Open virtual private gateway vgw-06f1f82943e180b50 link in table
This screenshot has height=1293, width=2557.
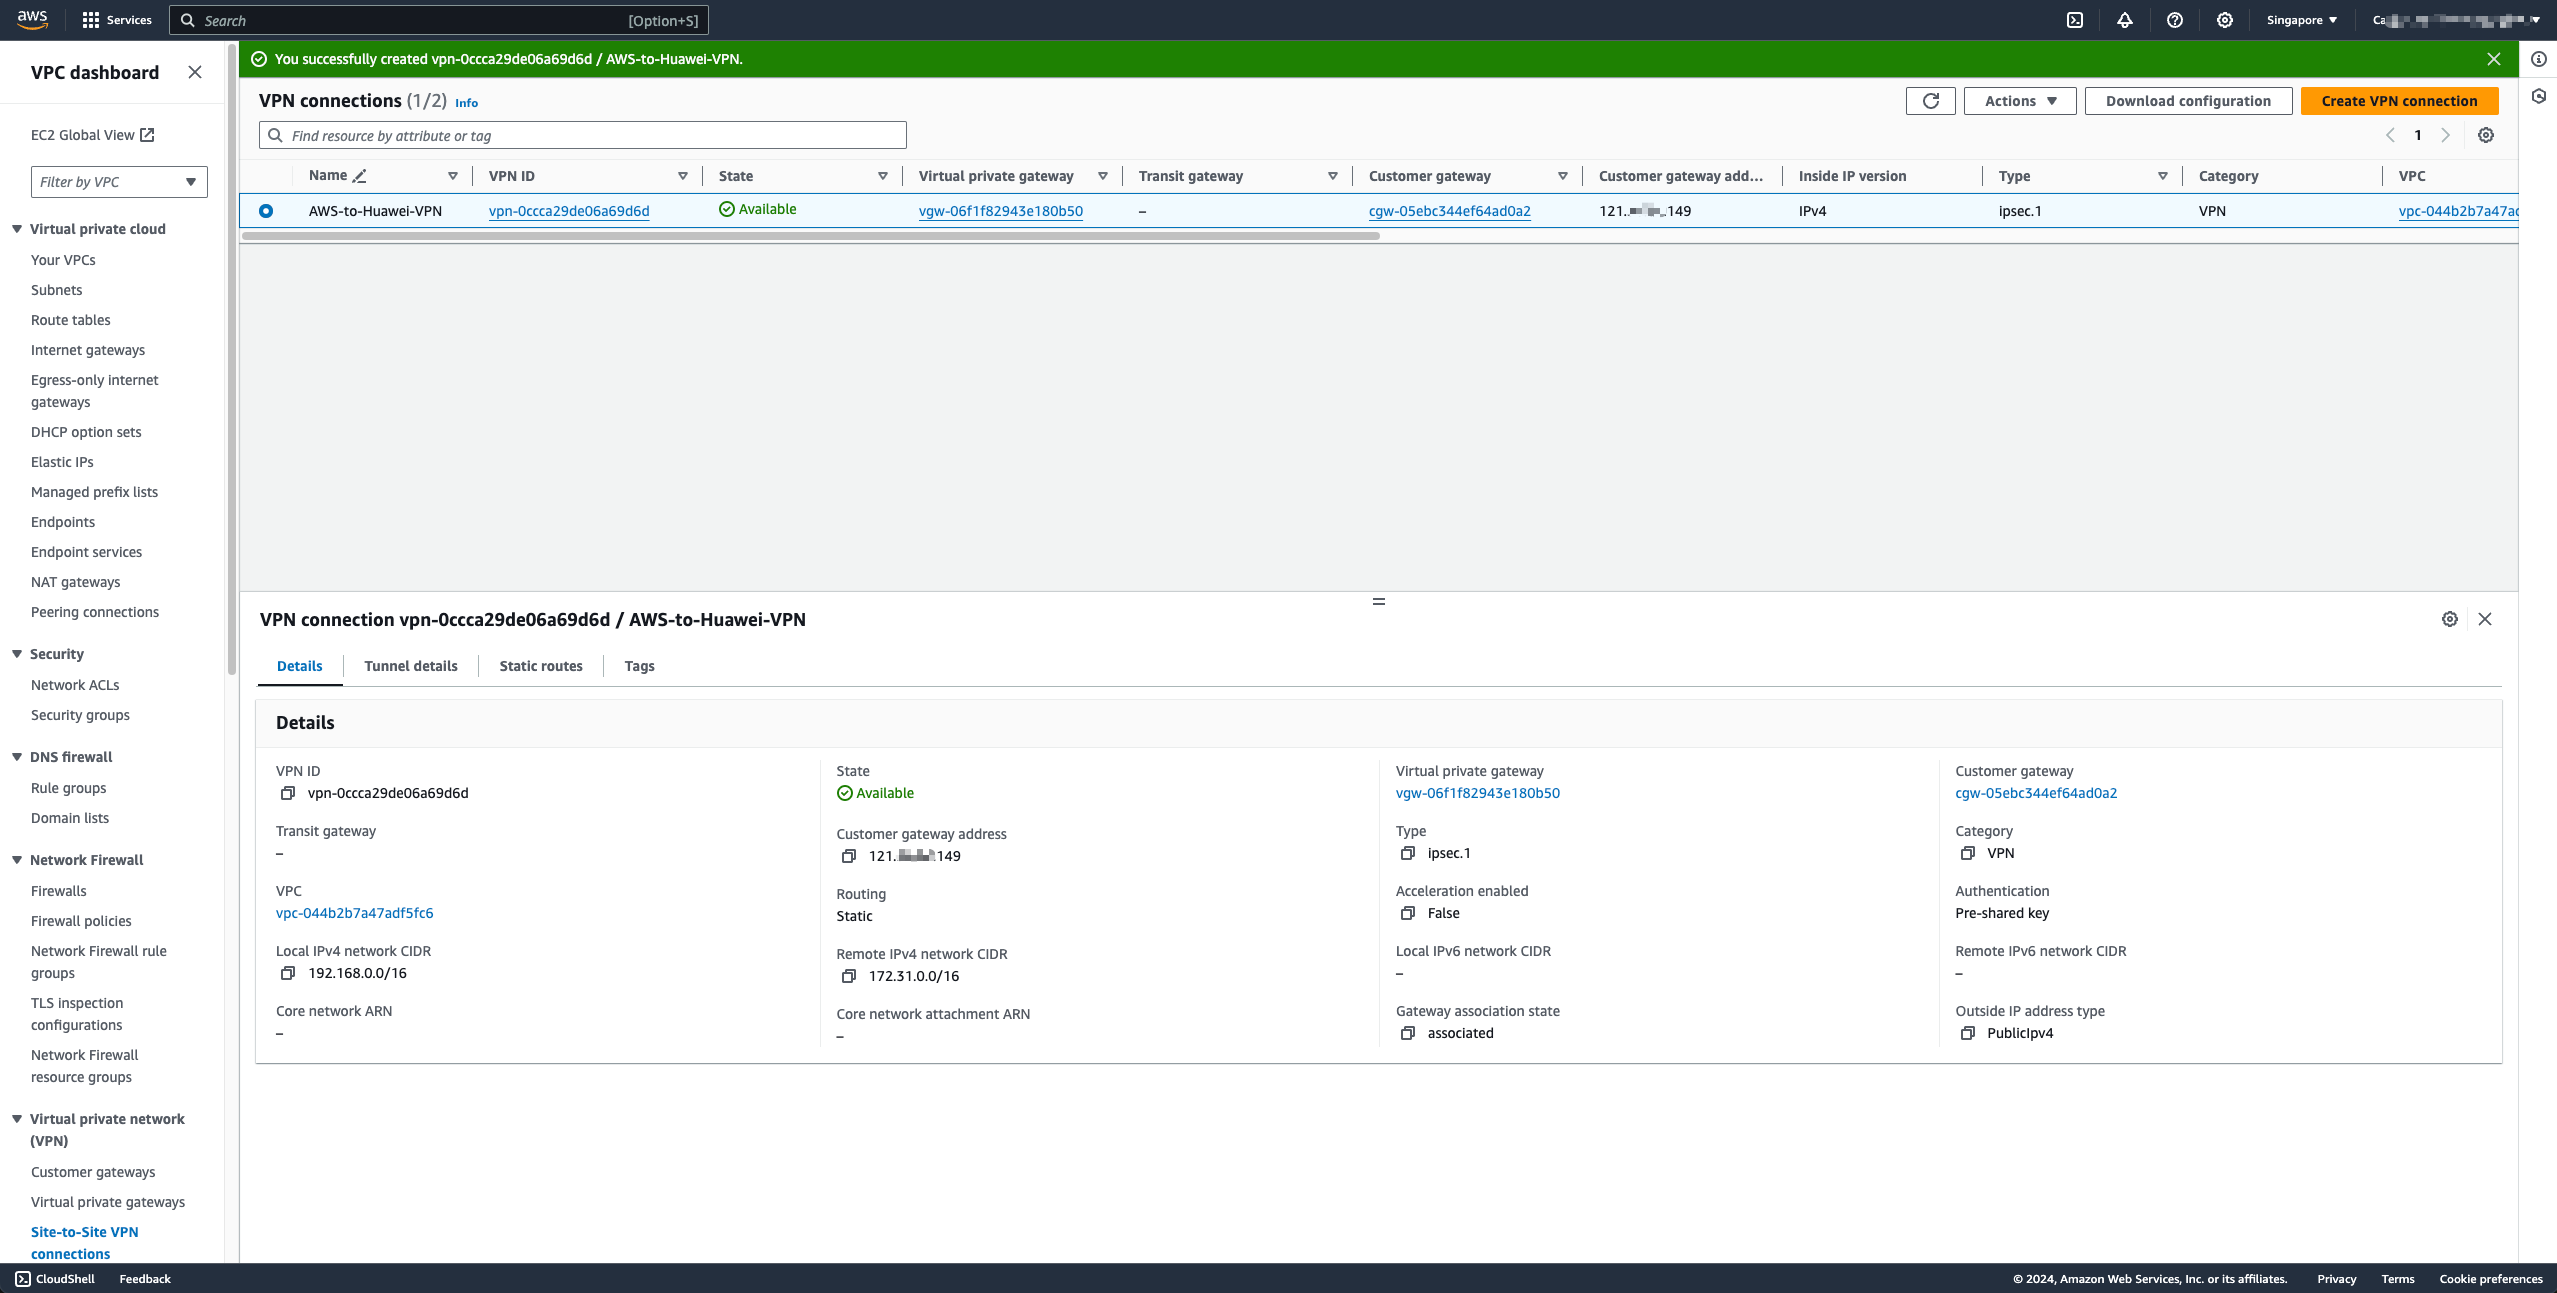pos(1000,211)
